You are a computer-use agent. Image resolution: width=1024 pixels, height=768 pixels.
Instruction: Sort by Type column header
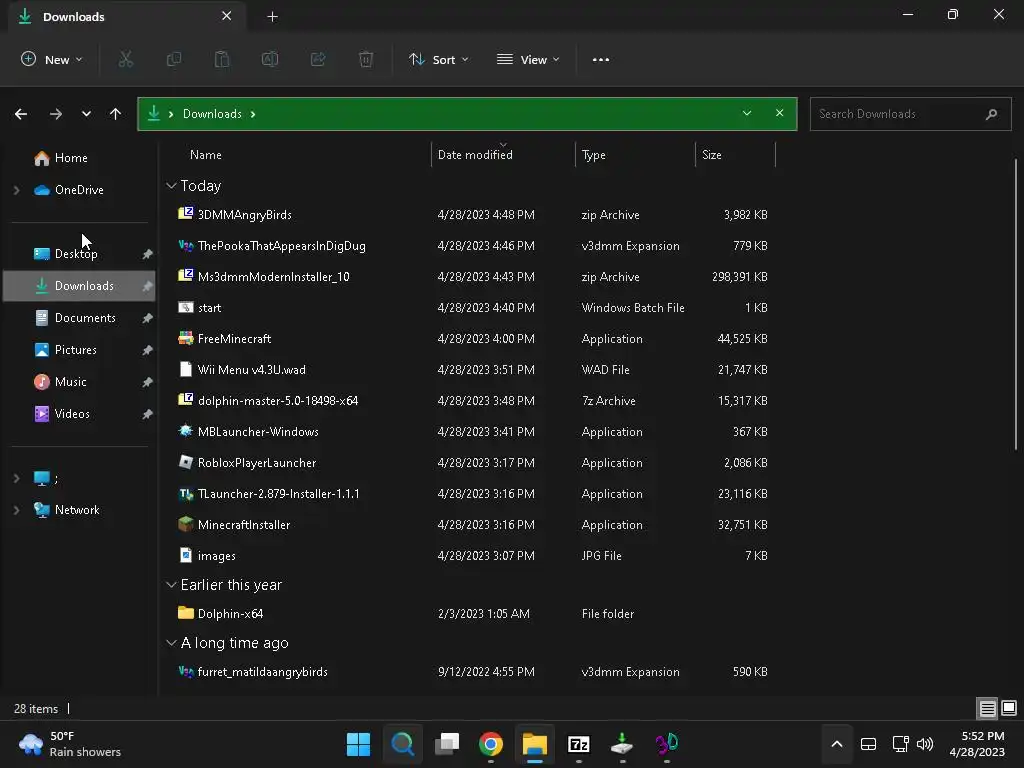coord(594,155)
